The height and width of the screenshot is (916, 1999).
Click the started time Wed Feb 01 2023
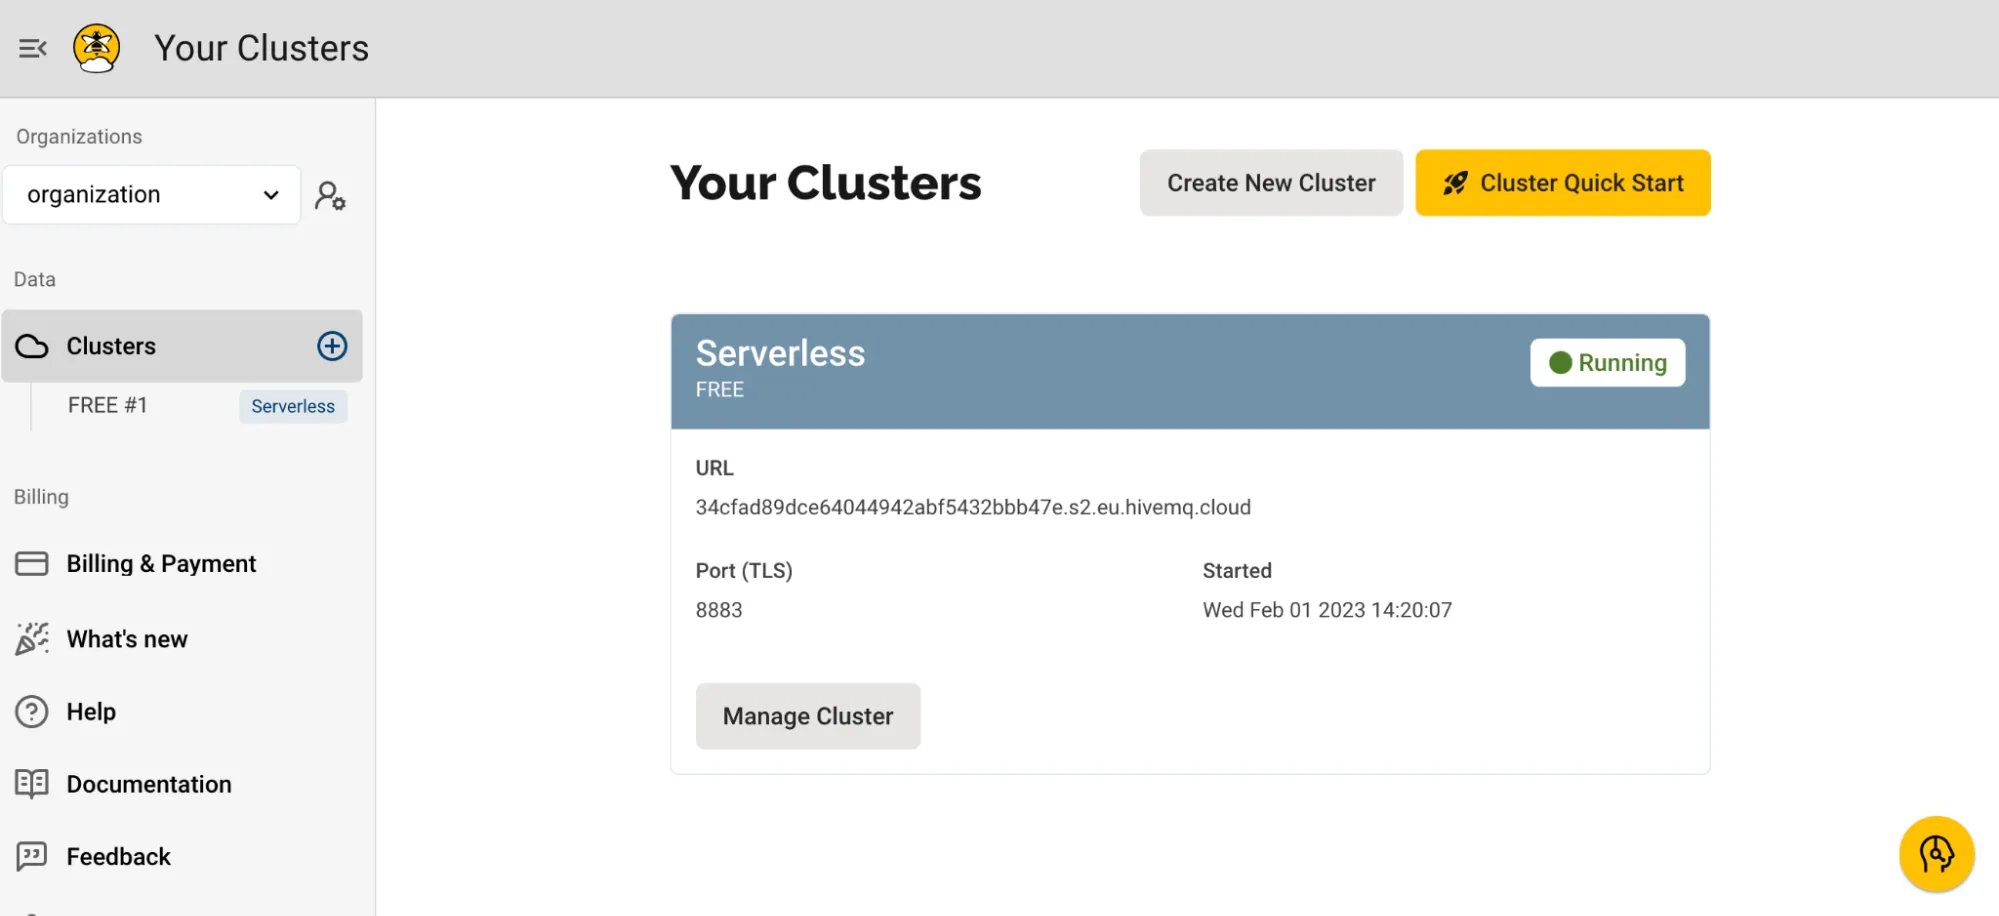tap(1327, 610)
